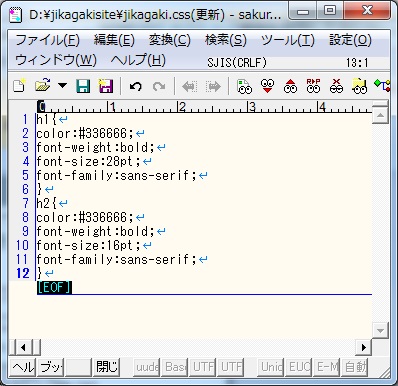The height and width of the screenshot is (386, 398).
Task: Click the Redo arrow icon
Action: (159, 87)
